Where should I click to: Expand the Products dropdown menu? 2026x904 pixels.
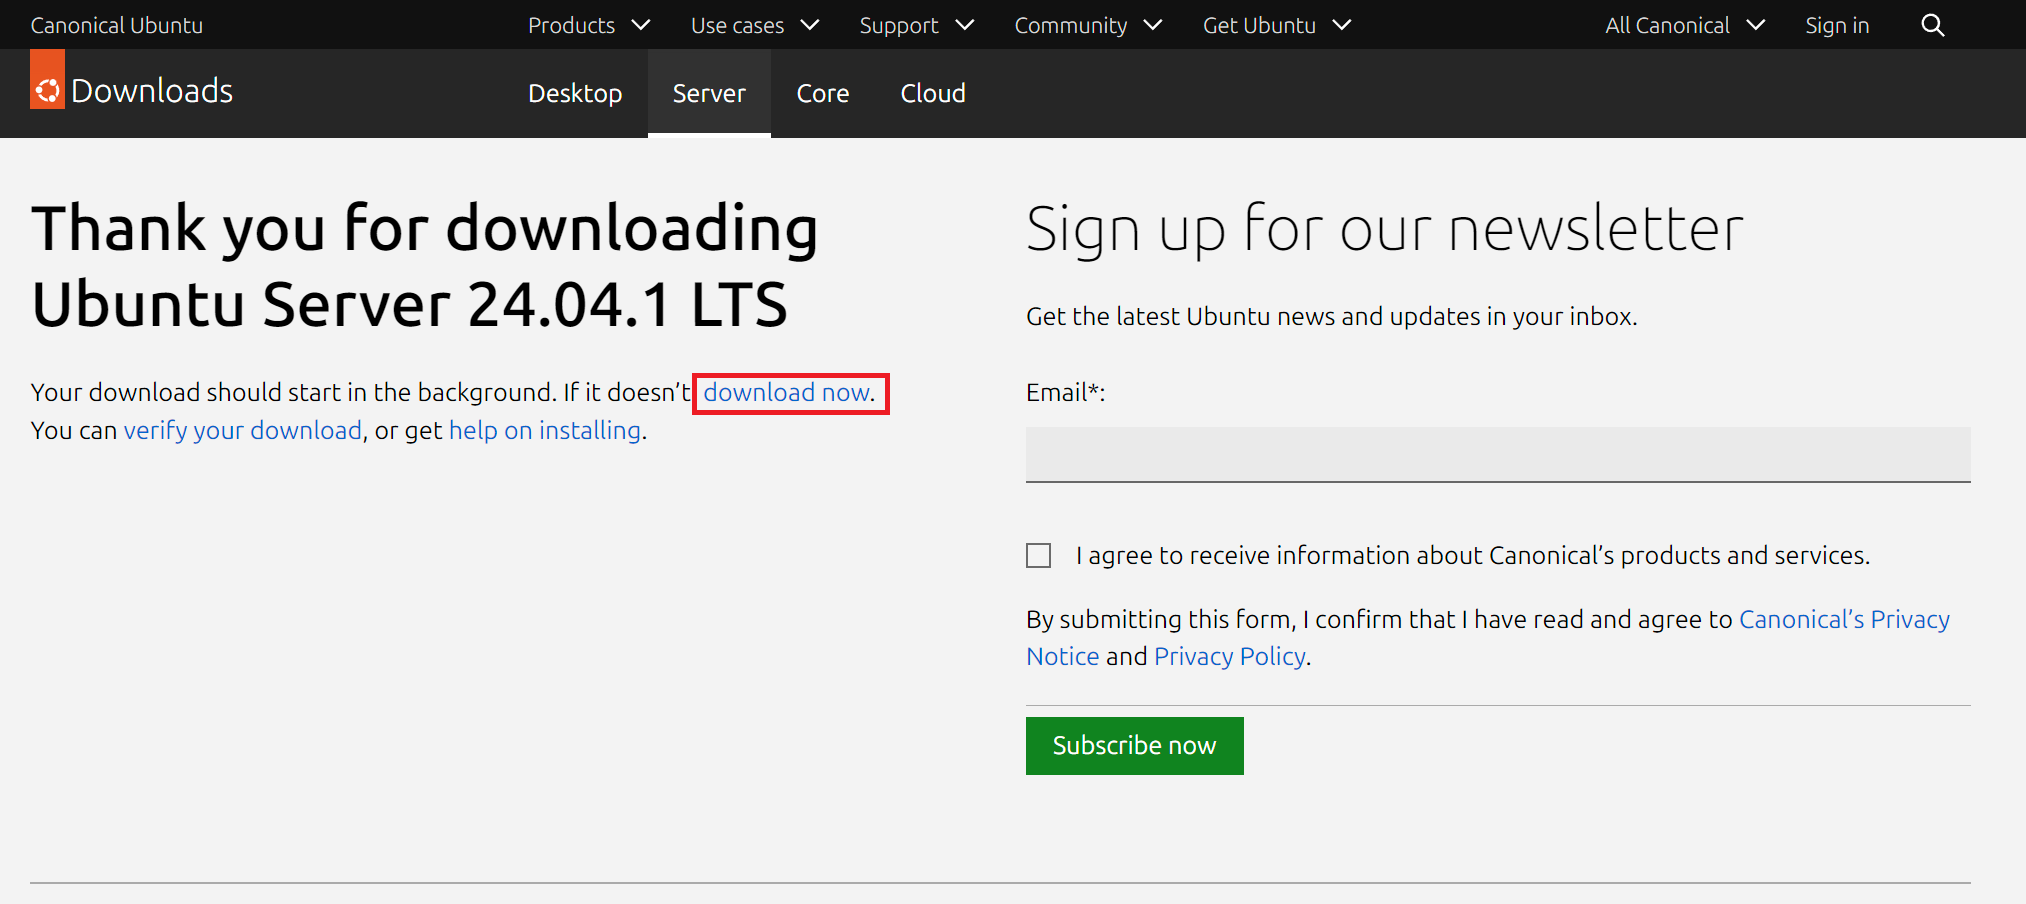(x=589, y=25)
